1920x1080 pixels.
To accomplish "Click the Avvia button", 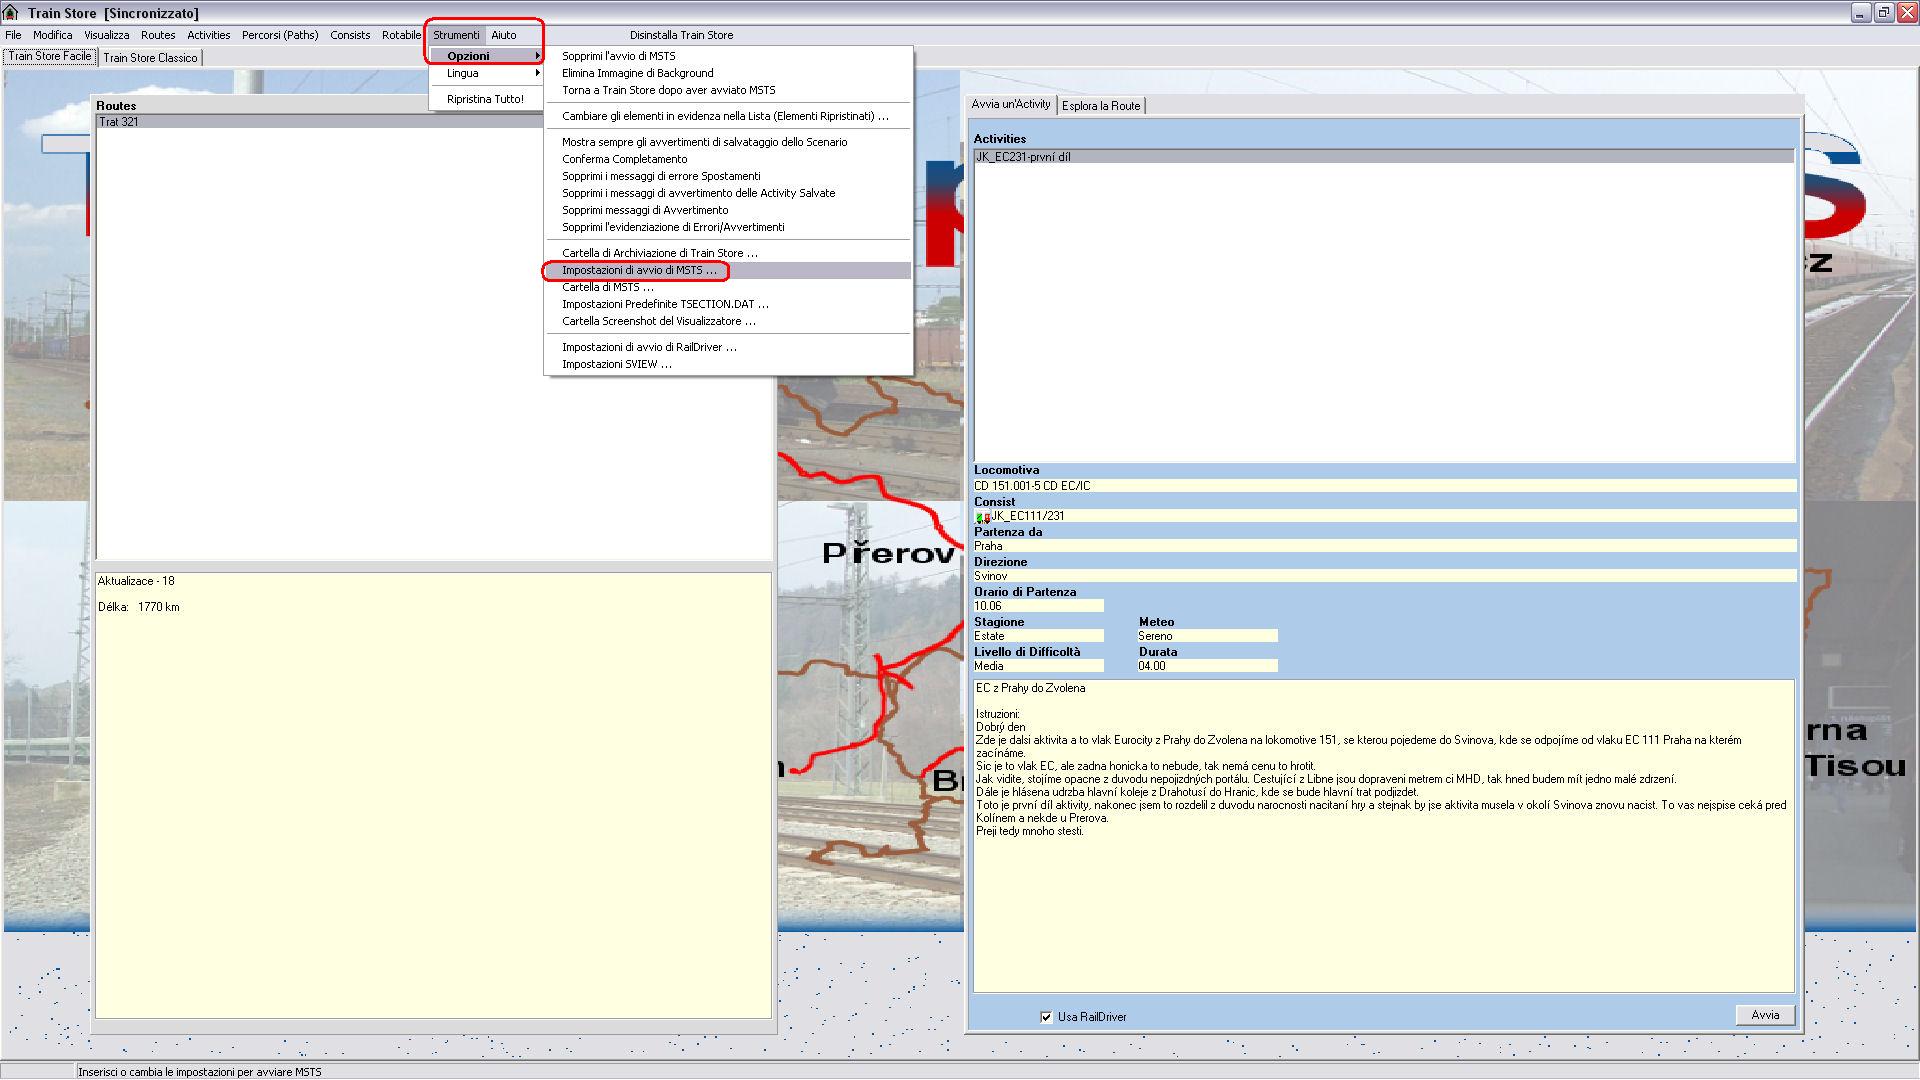I will (x=1765, y=1015).
